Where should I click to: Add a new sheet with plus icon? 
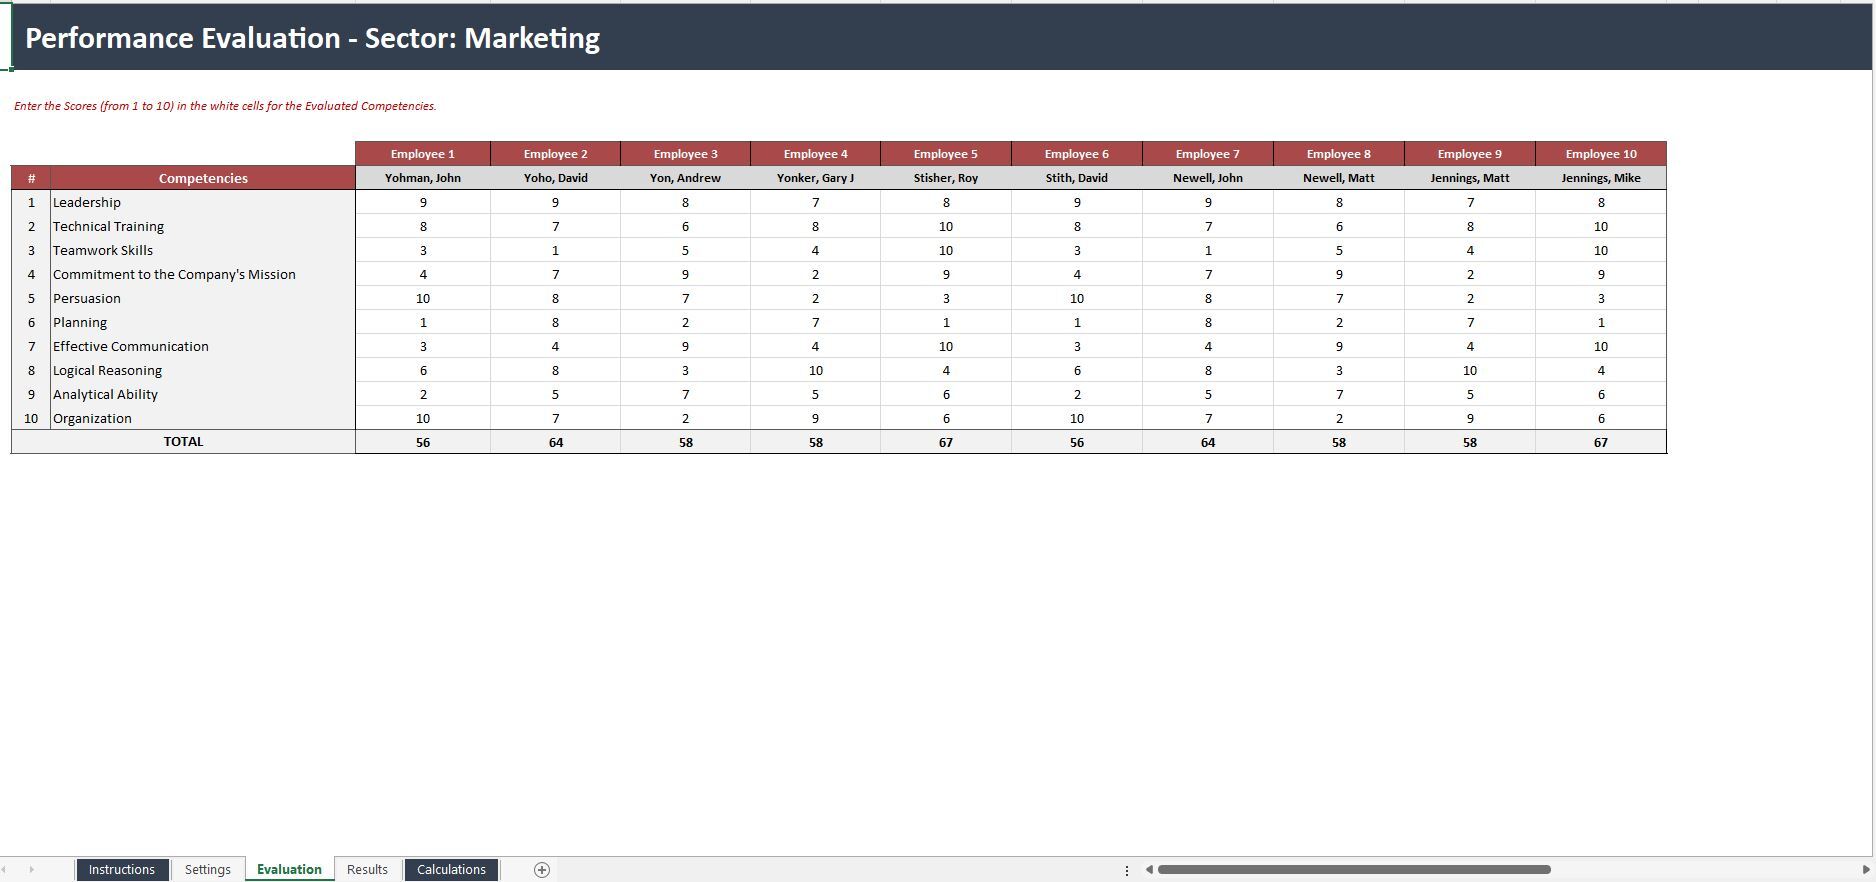(542, 870)
